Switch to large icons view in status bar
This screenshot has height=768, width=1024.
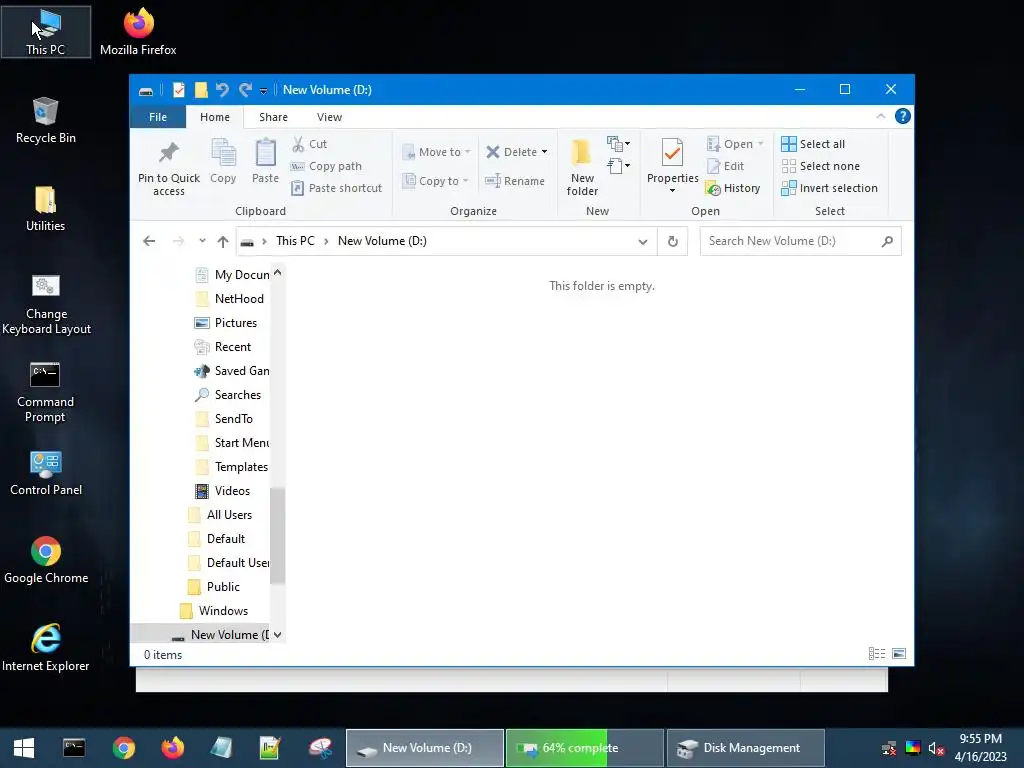coord(899,654)
